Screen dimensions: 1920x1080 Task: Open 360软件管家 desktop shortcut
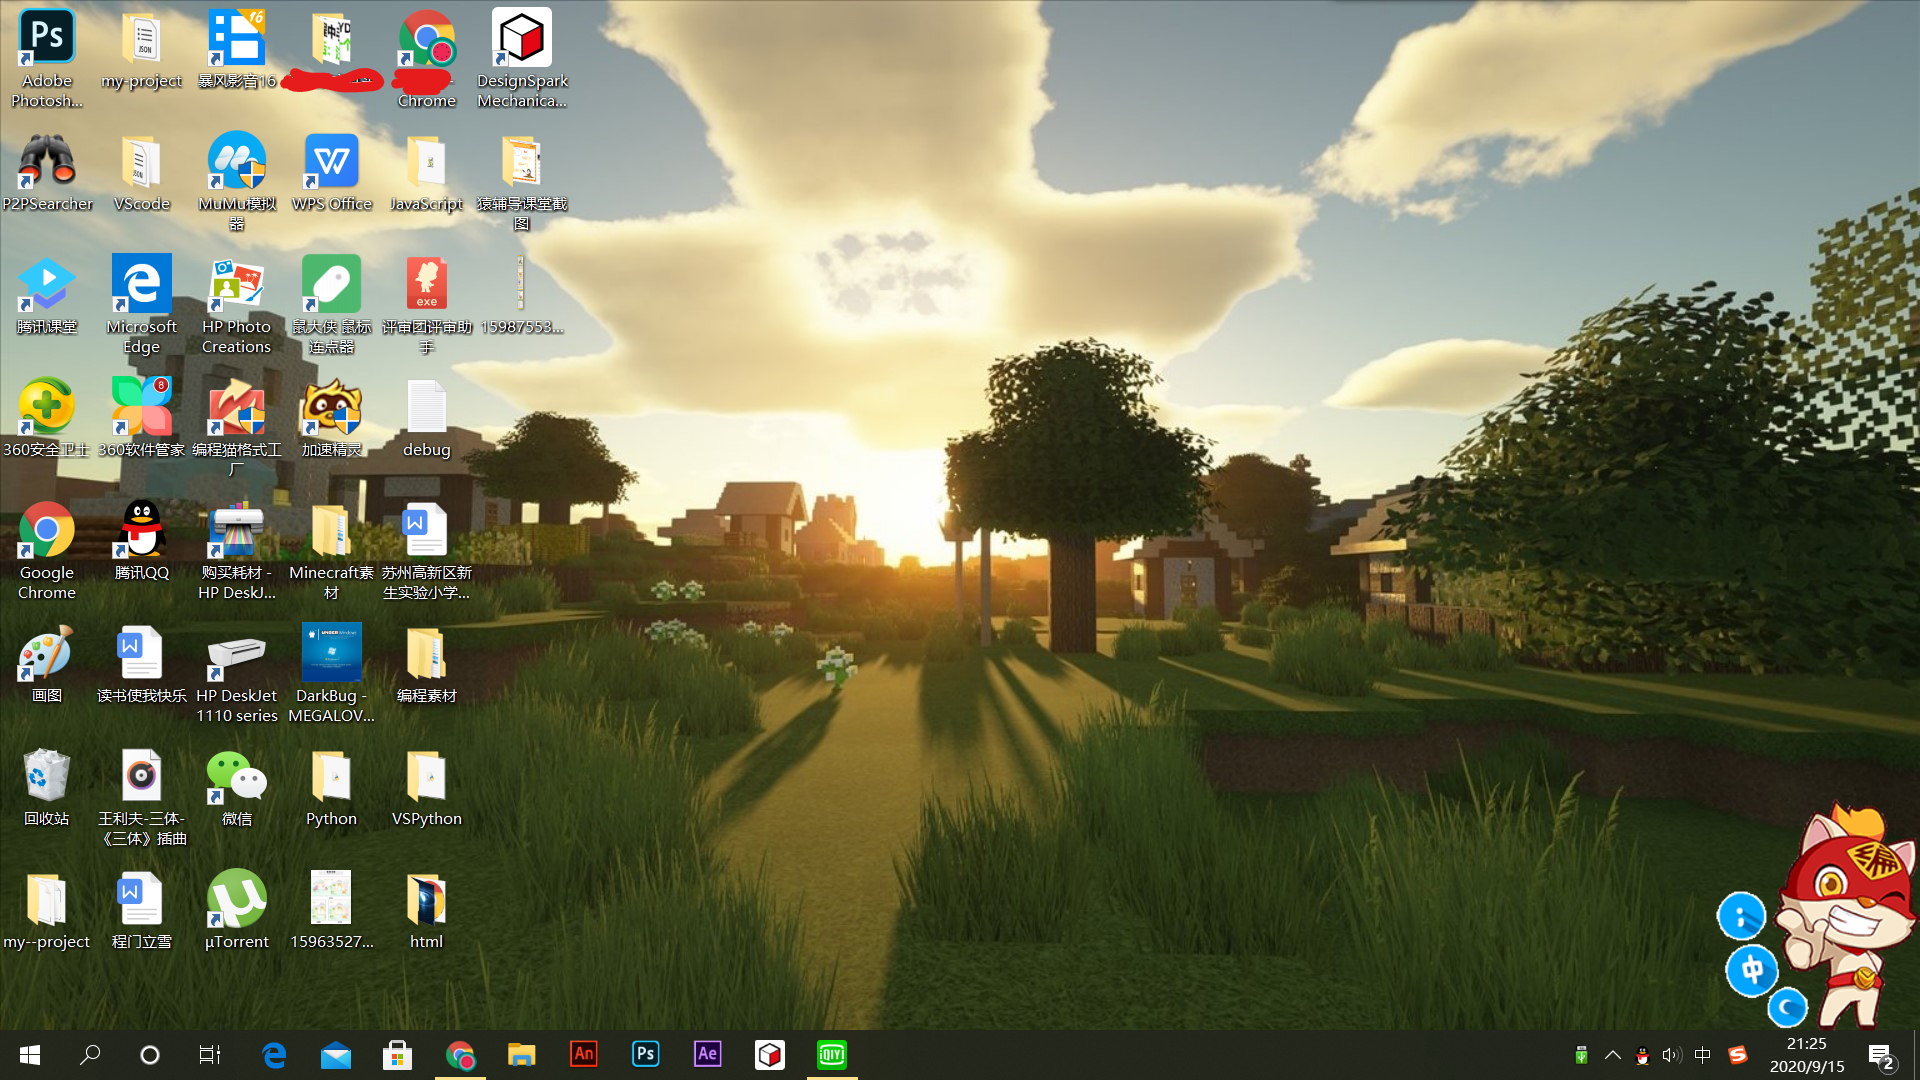pos(142,418)
